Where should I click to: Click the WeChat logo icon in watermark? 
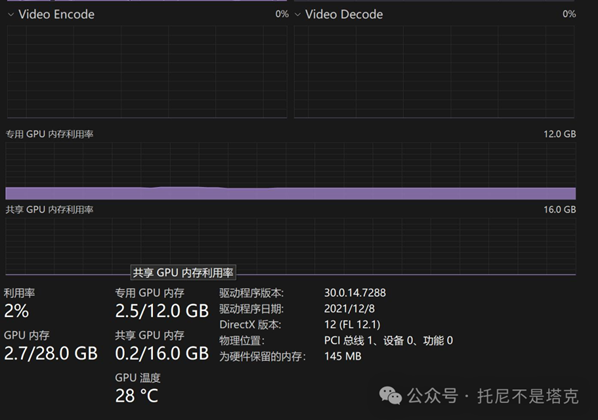click(x=390, y=395)
